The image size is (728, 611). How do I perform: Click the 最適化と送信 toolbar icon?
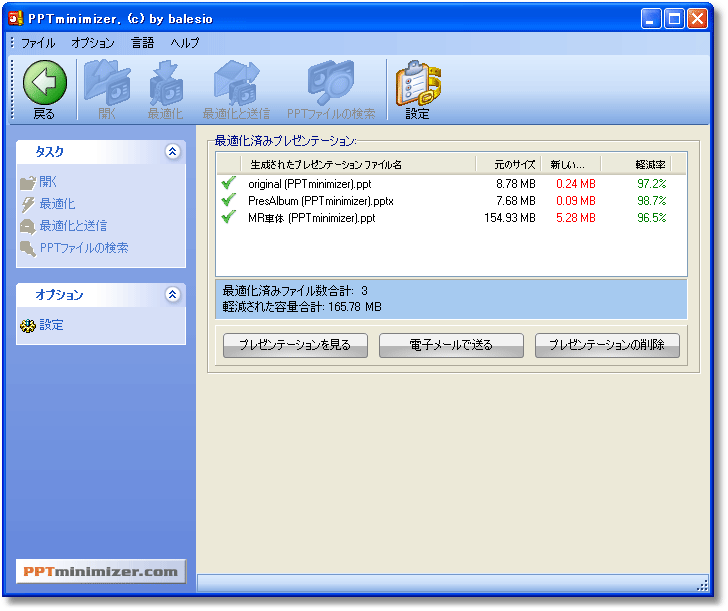point(236,83)
